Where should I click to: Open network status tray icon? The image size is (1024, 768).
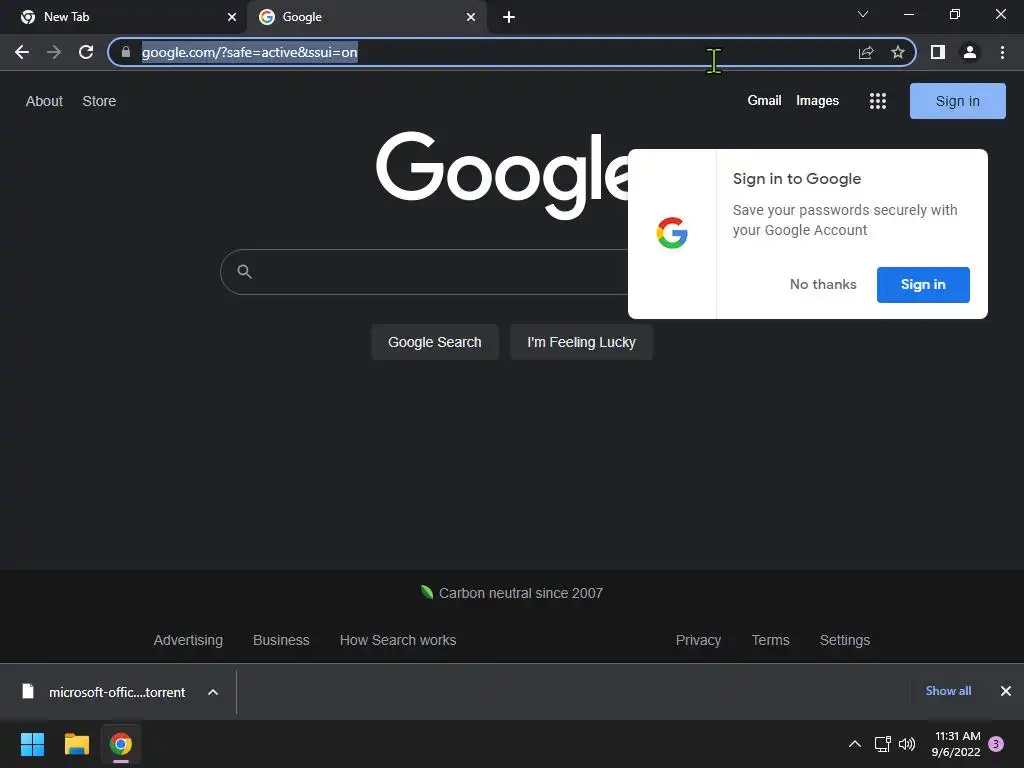(x=882, y=744)
